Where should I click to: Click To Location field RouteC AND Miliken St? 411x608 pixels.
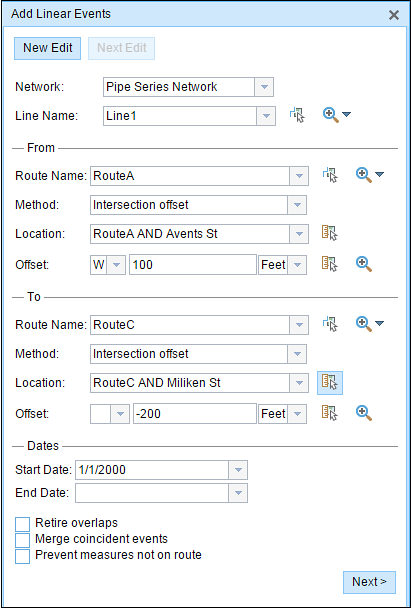tap(190, 383)
